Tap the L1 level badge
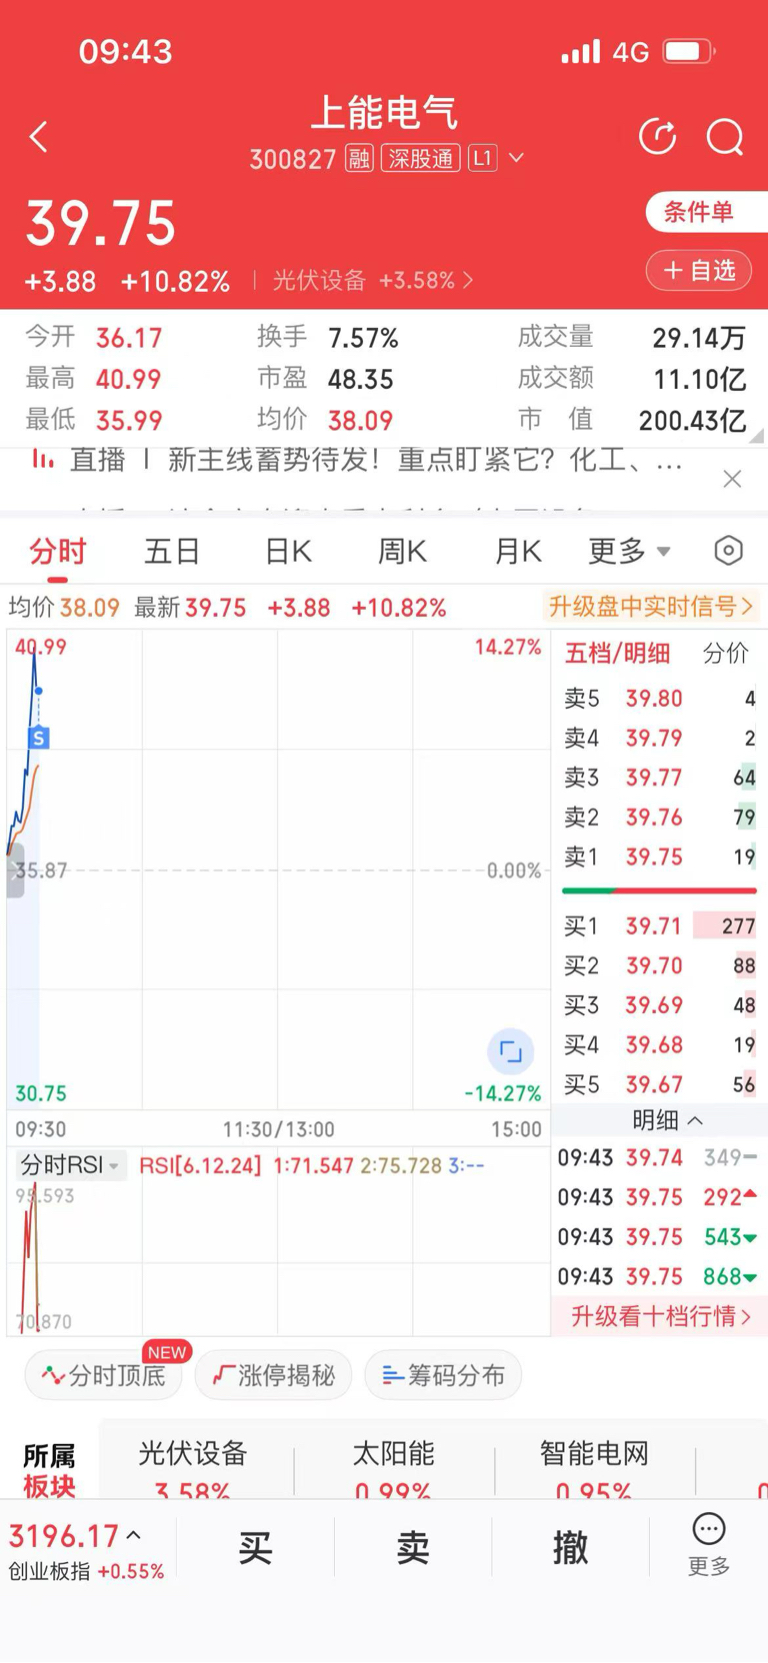Screen dimensions: 768x1663 [x=482, y=158]
